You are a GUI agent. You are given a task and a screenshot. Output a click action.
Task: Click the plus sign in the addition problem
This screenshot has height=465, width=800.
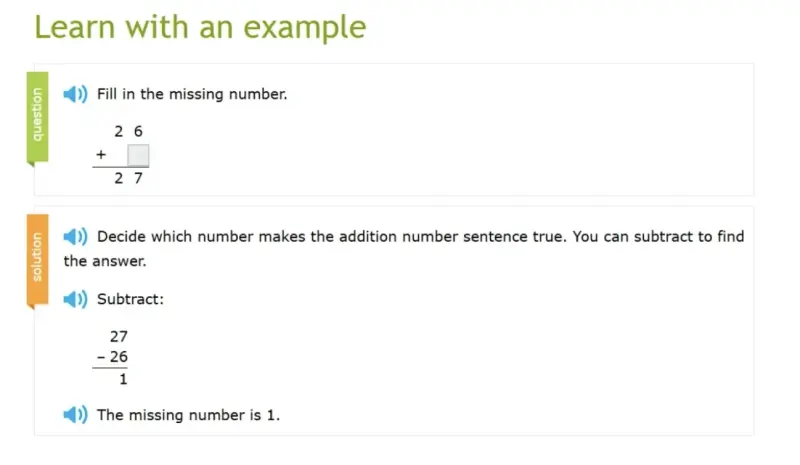[102, 156]
